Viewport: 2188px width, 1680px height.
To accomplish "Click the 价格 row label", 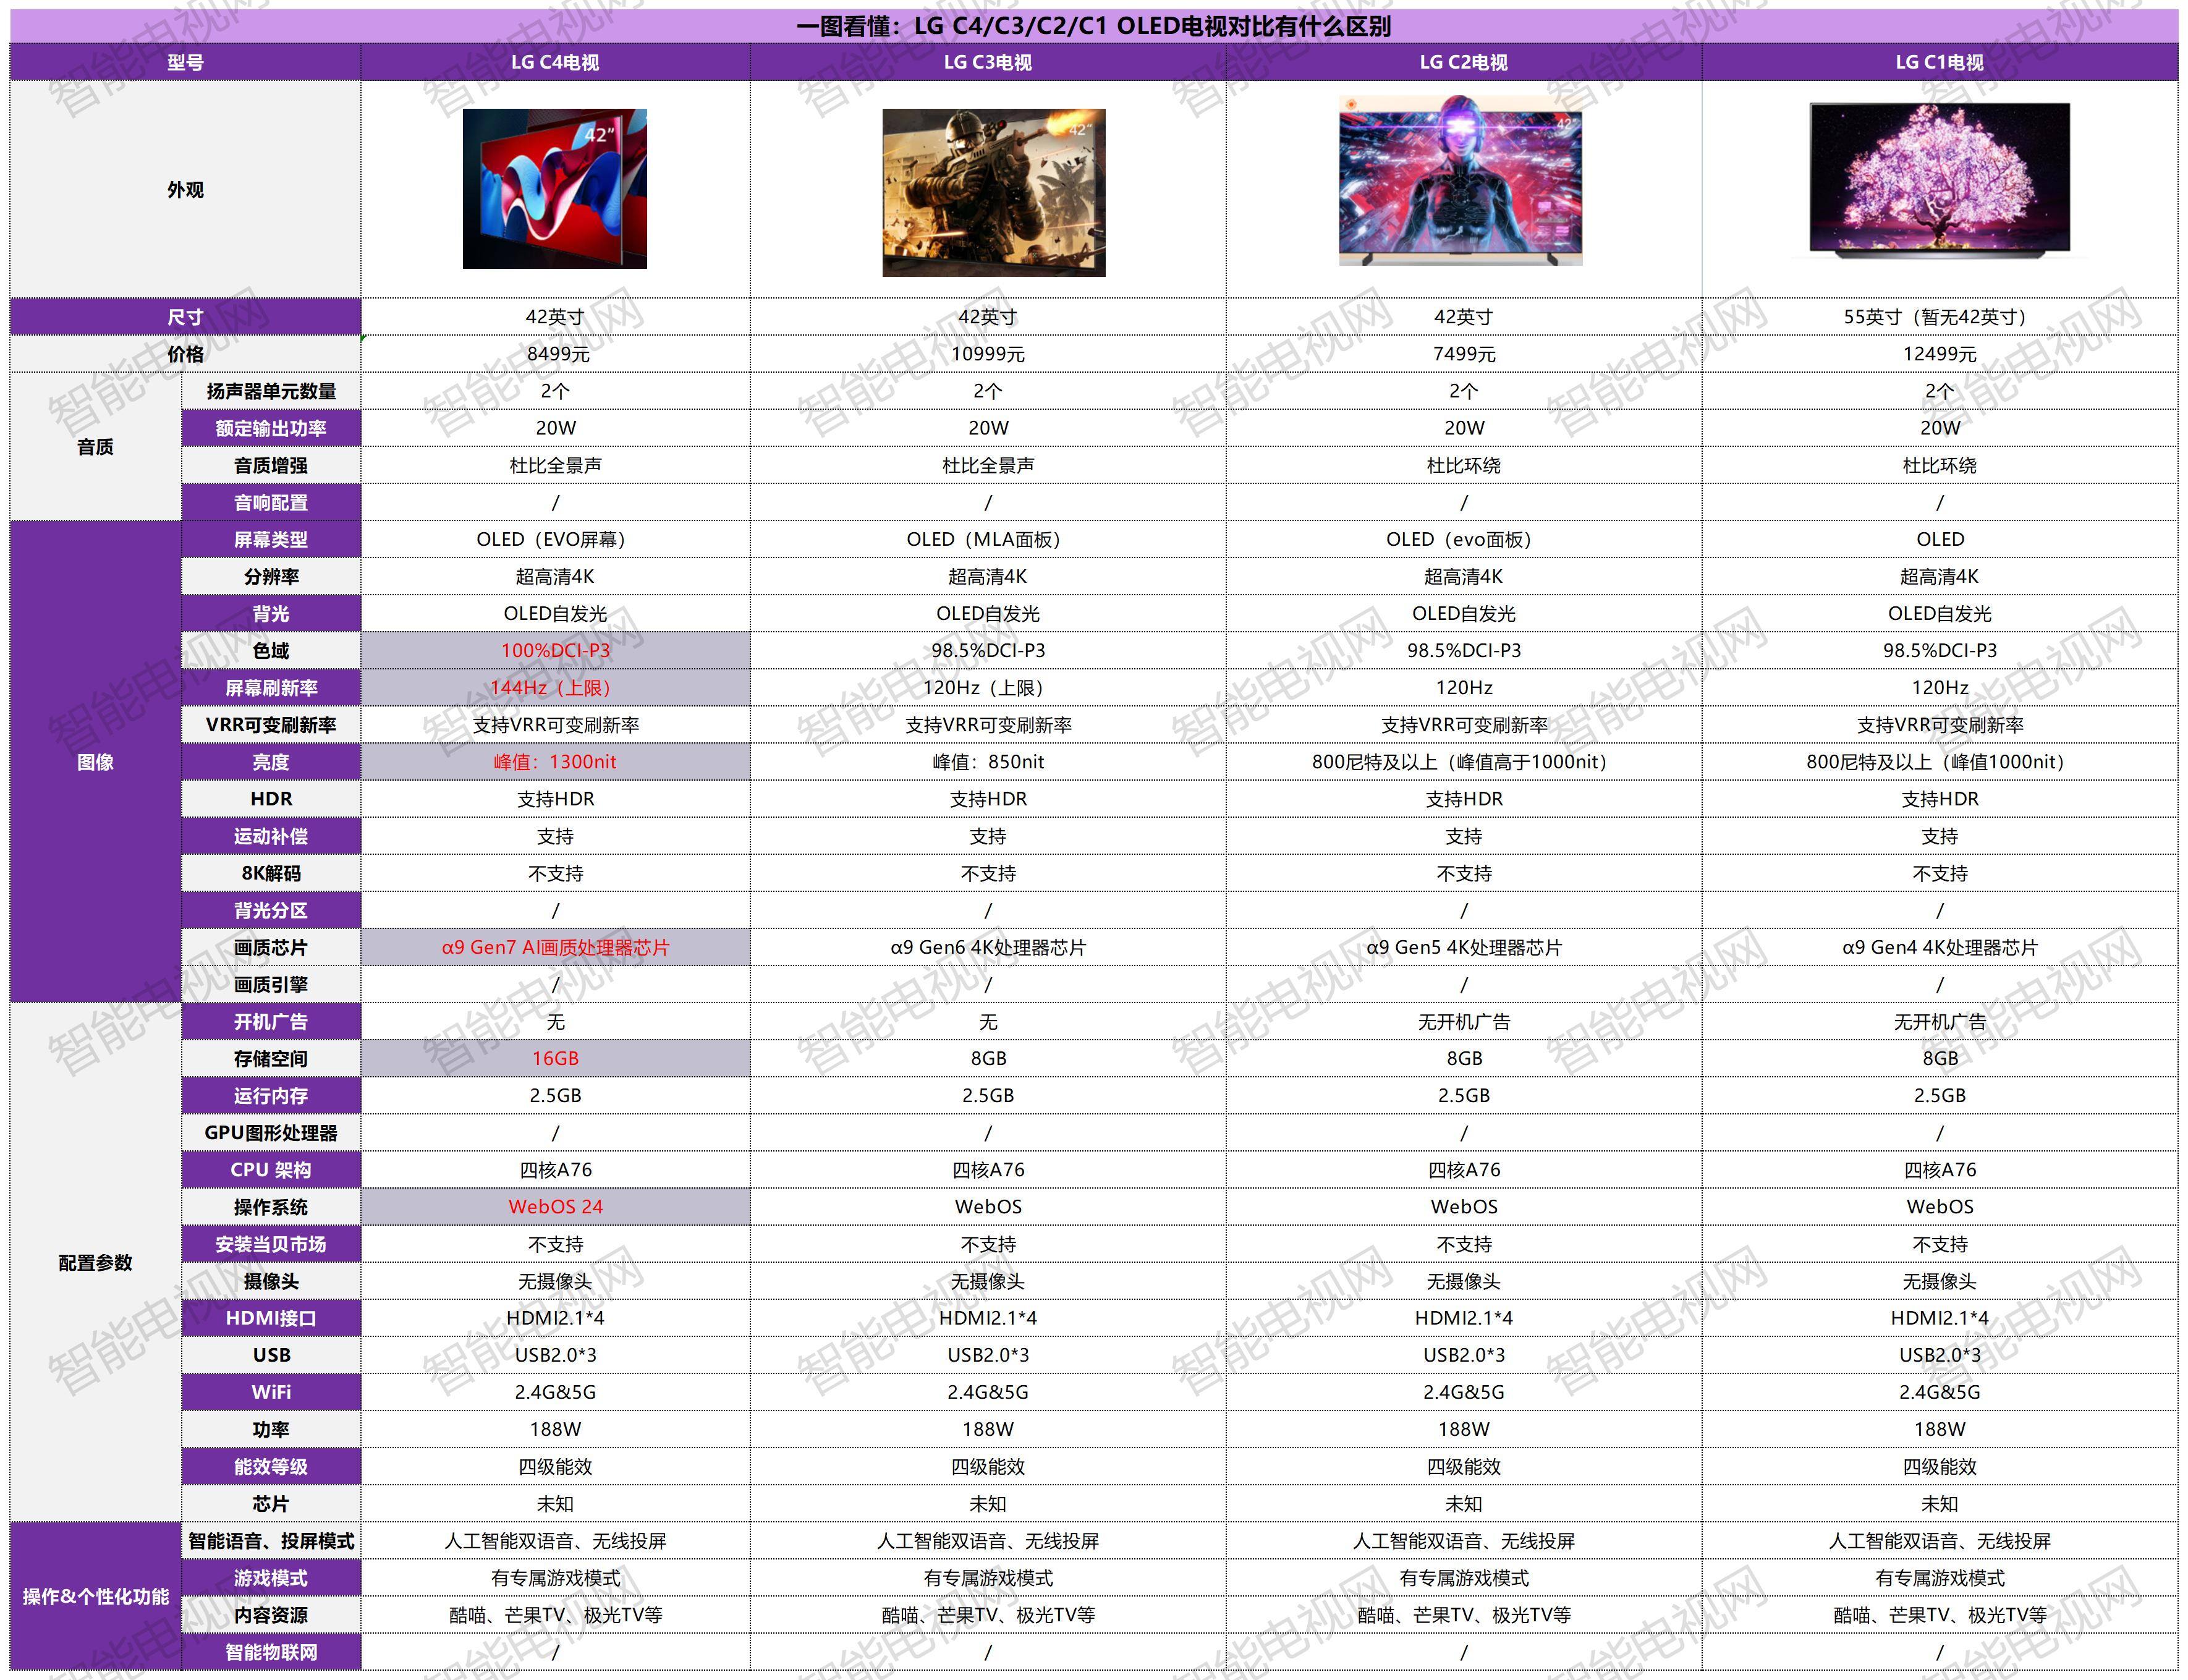I will point(185,354).
